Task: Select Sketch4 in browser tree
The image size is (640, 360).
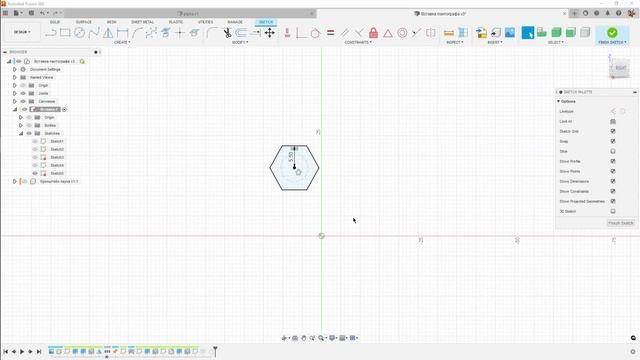Action: pos(57,165)
